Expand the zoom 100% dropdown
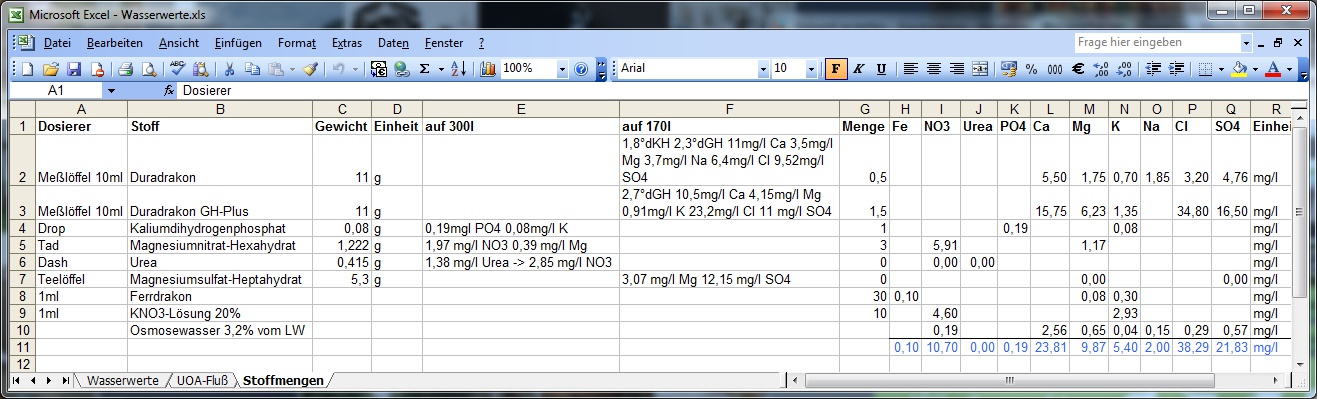Screen dimensions: 1317x399 point(562,69)
